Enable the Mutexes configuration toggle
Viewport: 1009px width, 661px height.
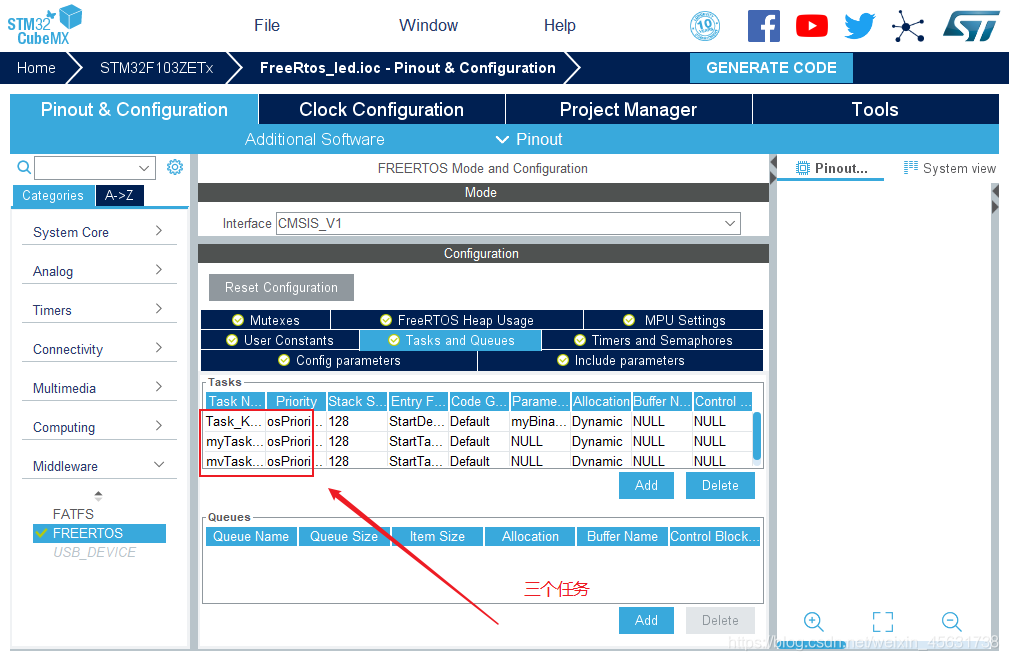click(x=263, y=319)
